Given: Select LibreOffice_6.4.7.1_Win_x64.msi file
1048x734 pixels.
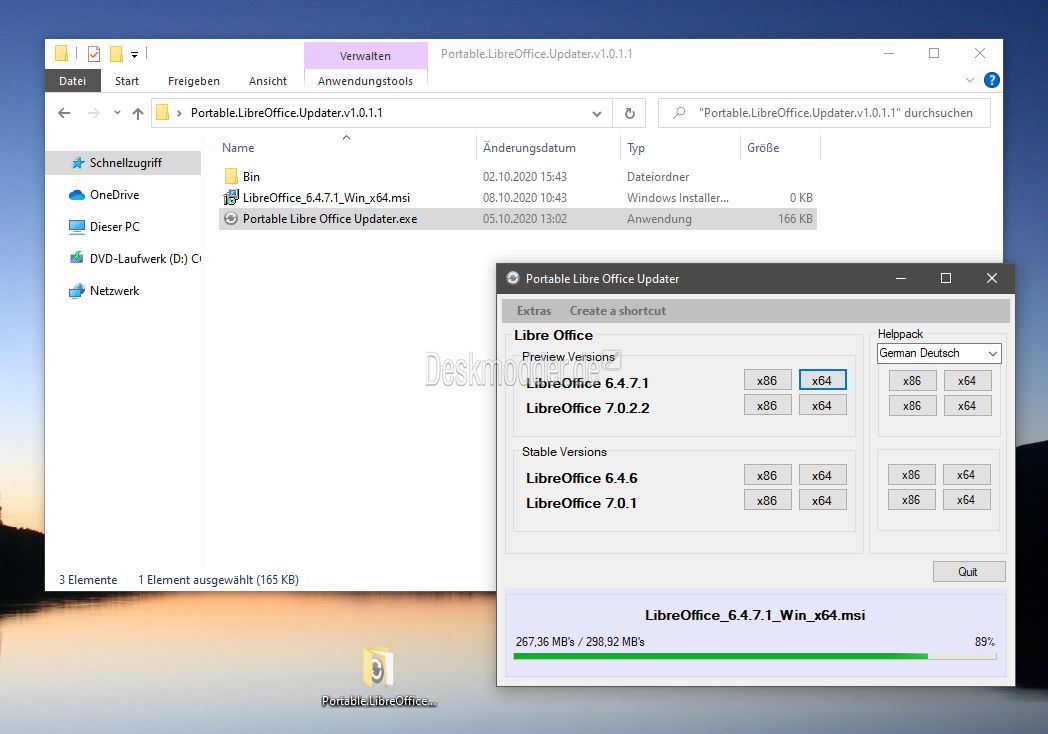Looking at the screenshot, I should coord(517,198).
